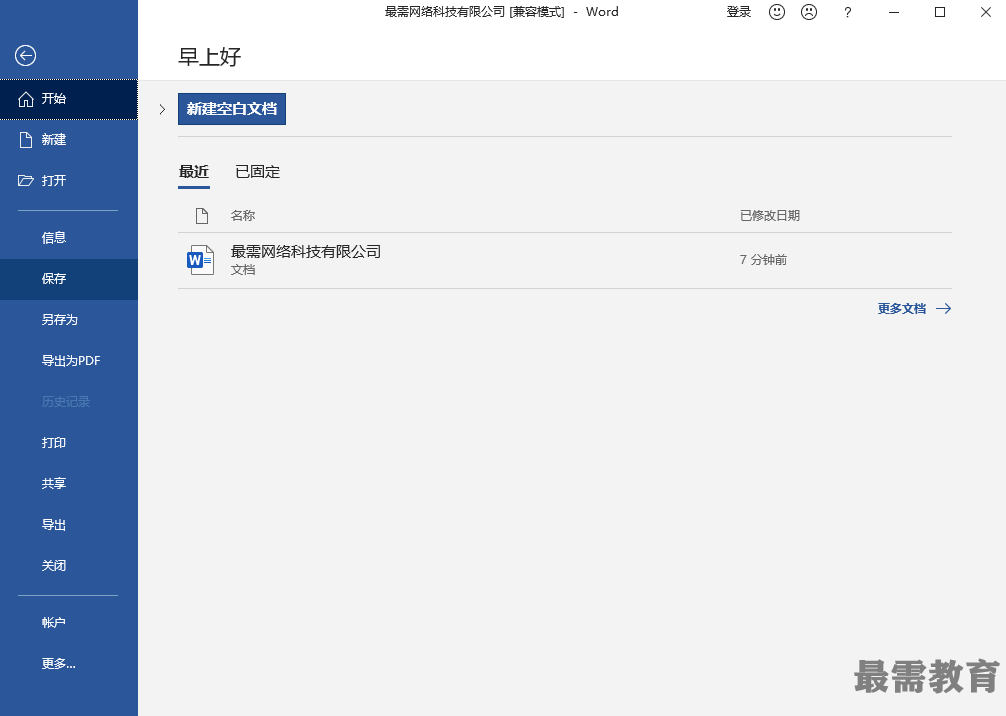Click the arrow next to 更多文档
Image resolution: width=1006 pixels, height=716 pixels.
point(943,309)
